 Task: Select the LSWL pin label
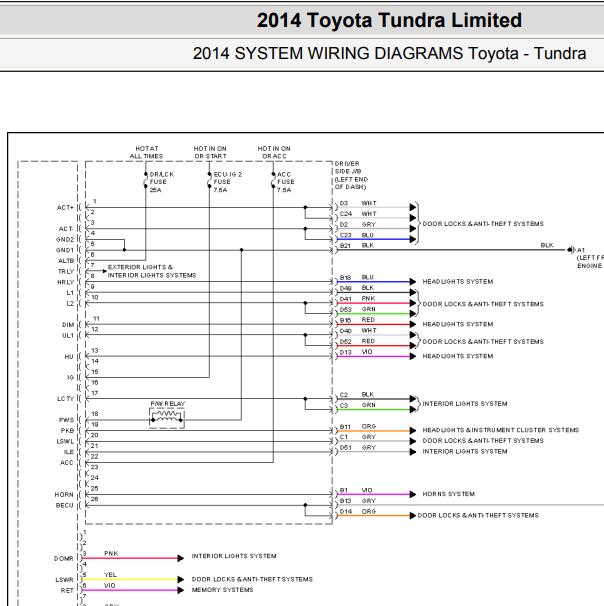(65, 441)
